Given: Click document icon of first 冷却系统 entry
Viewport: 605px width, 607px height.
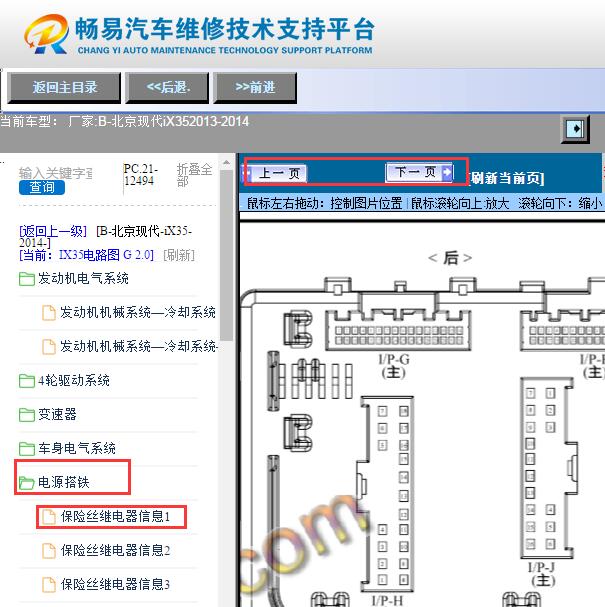Looking at the screenshot, I should tap(49, 313).
